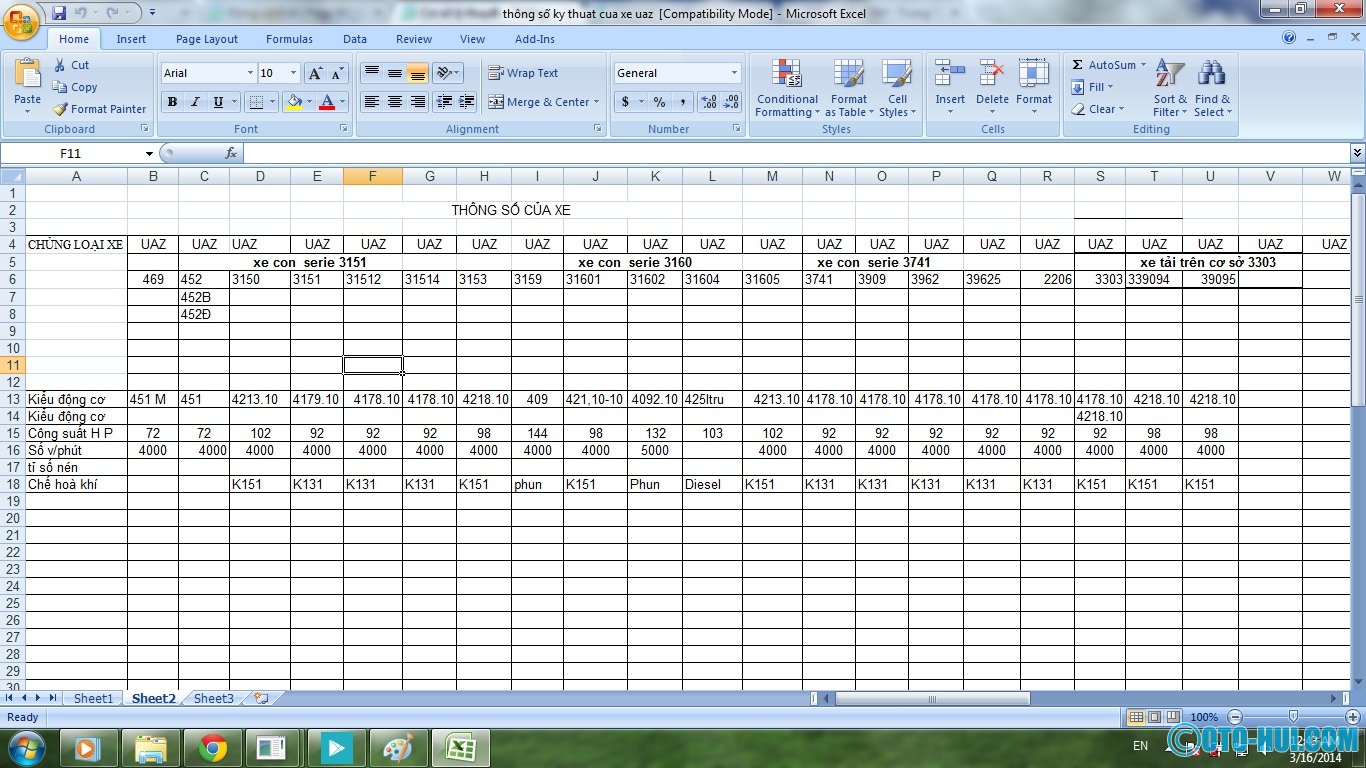Increase the cell indent
1366x768 pixels.
(x=467, y=102)
